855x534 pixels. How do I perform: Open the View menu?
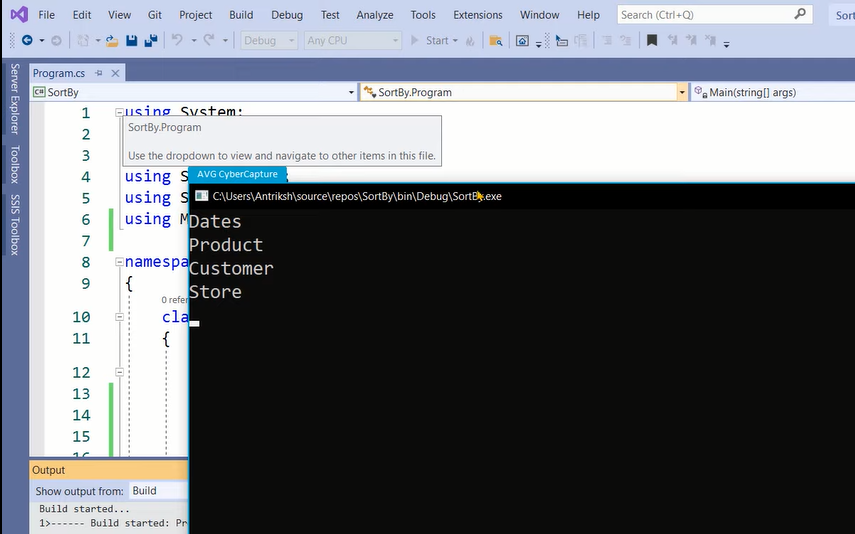click(x=119, y=15)
